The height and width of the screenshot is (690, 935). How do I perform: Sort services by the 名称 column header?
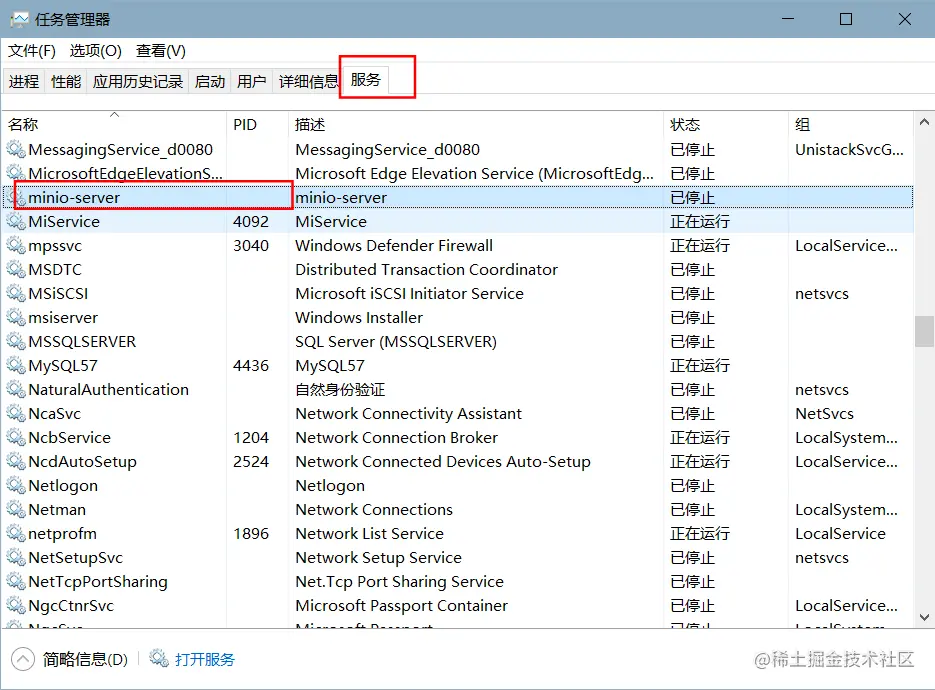click(114, 125)
